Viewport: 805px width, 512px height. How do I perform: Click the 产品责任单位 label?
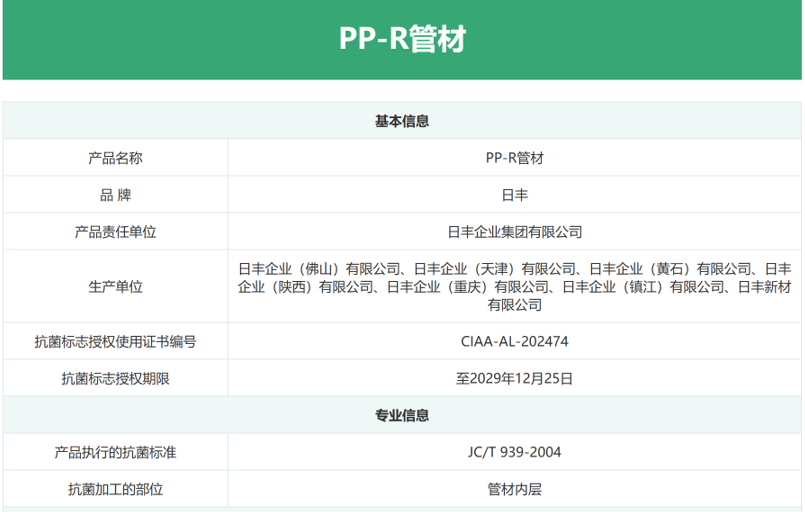point(116,232)
